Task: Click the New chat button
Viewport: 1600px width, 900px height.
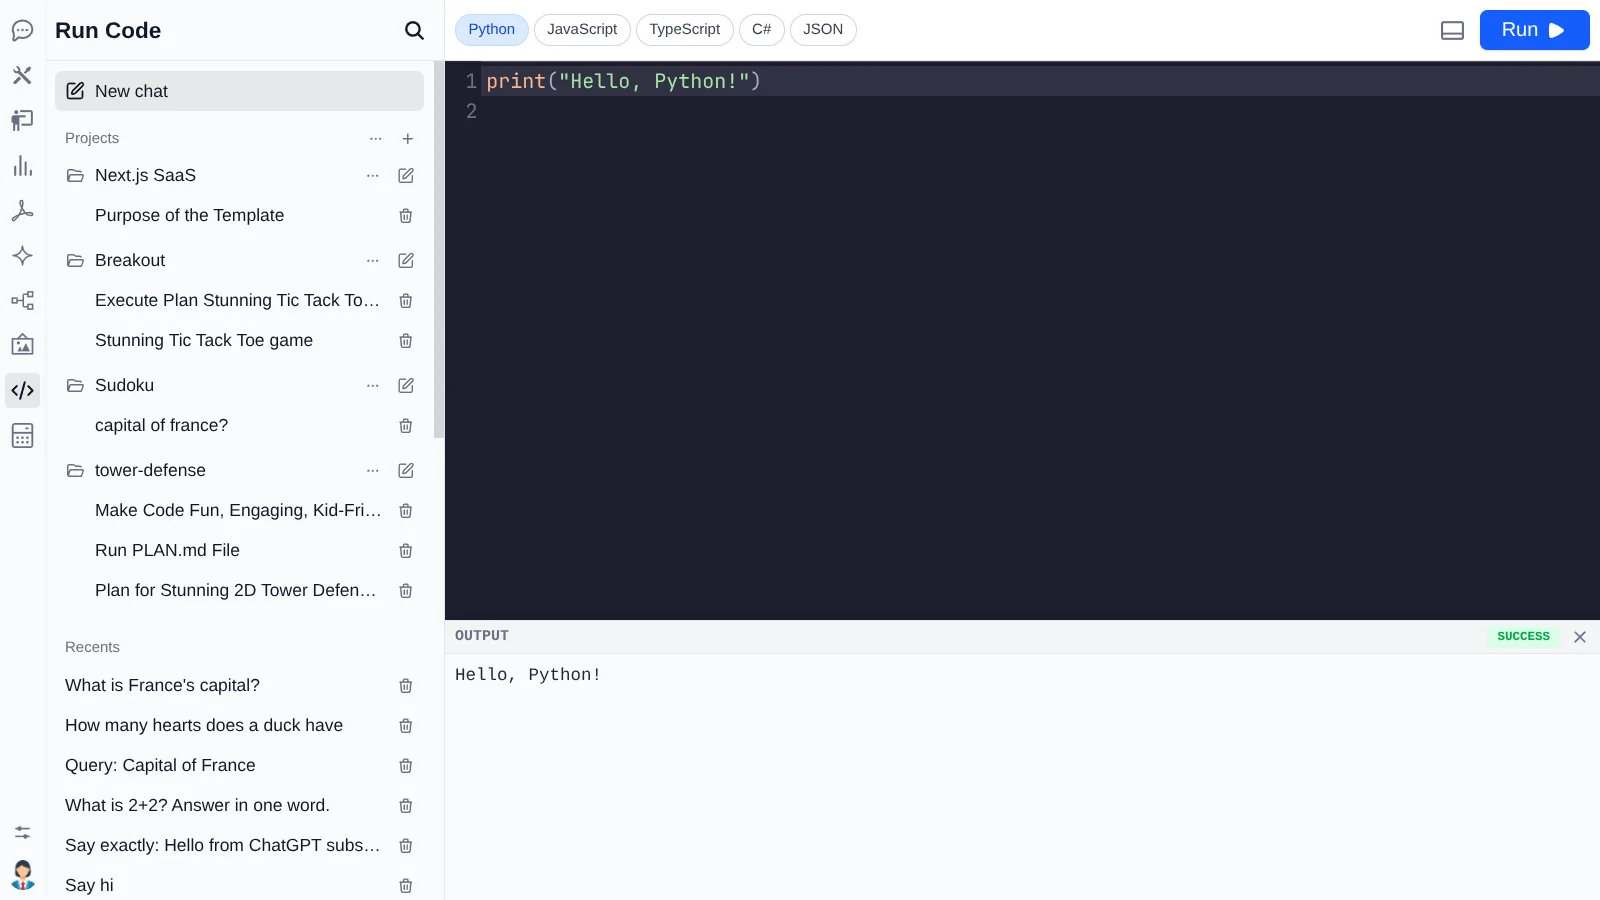Action: [x=239, y=91]
